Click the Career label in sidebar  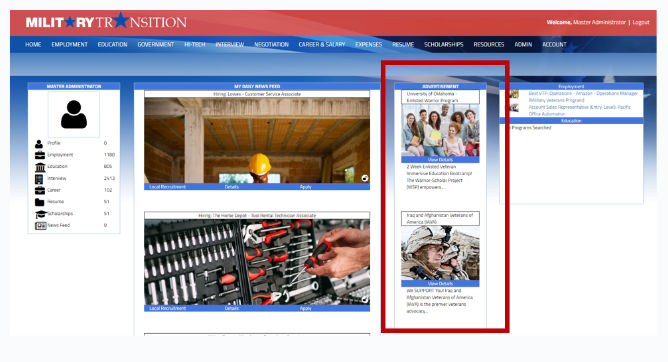point(54,190)
